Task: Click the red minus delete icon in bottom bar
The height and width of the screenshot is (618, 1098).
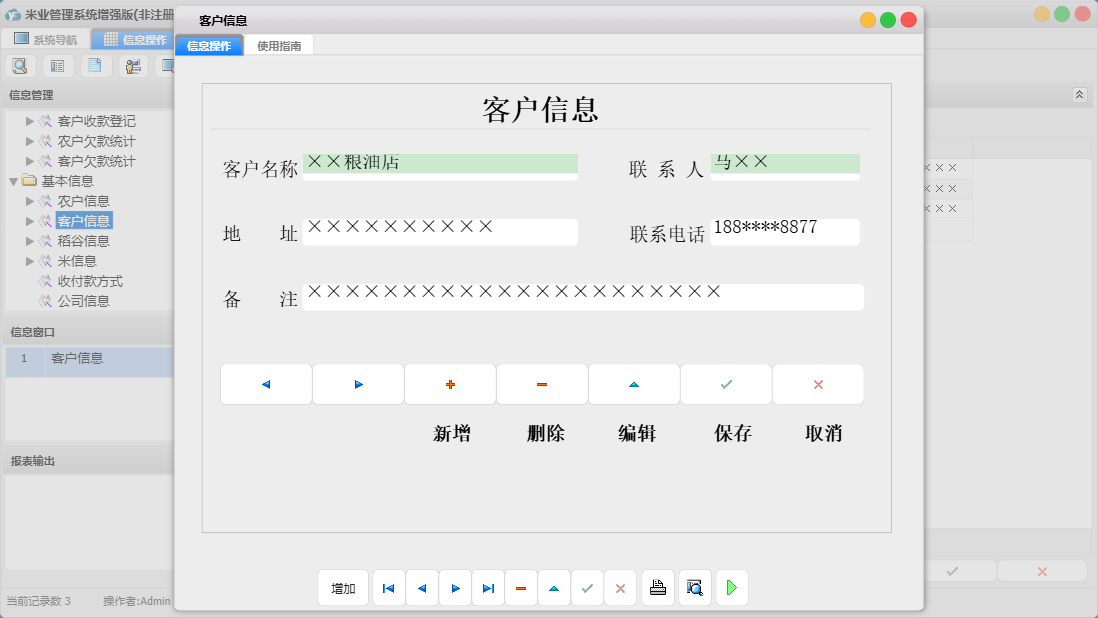Action: (x=521, y=588)
